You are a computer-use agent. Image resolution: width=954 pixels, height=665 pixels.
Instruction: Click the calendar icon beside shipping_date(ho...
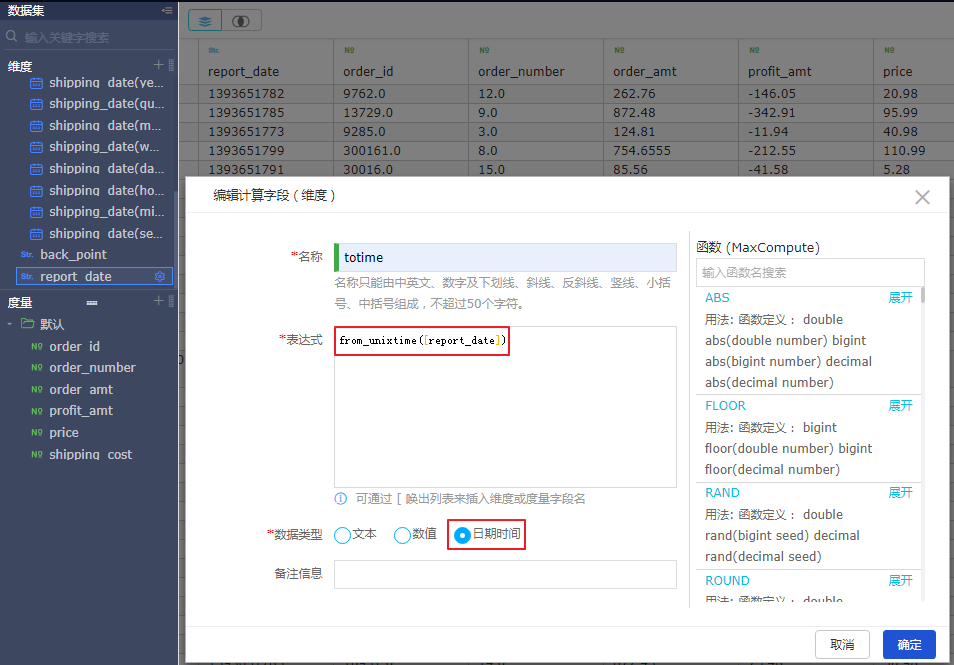37,191
